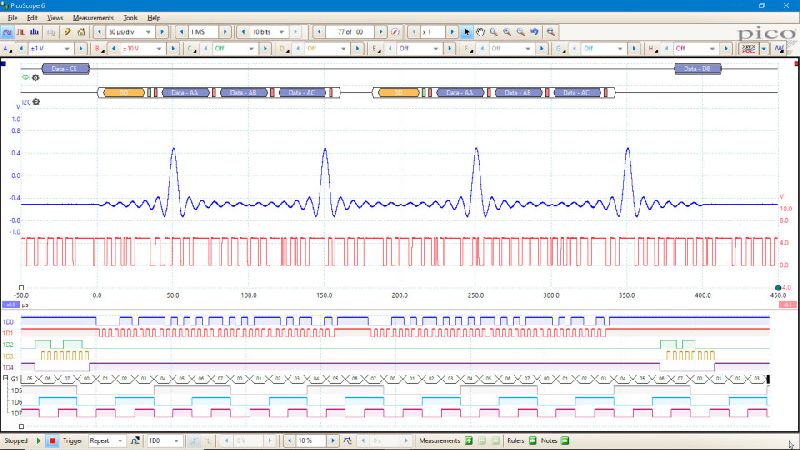Undo zoom with the blue arrow icon
Image resolution: width=800 pixels, height=450 pixels.
[x=534, y=32]
